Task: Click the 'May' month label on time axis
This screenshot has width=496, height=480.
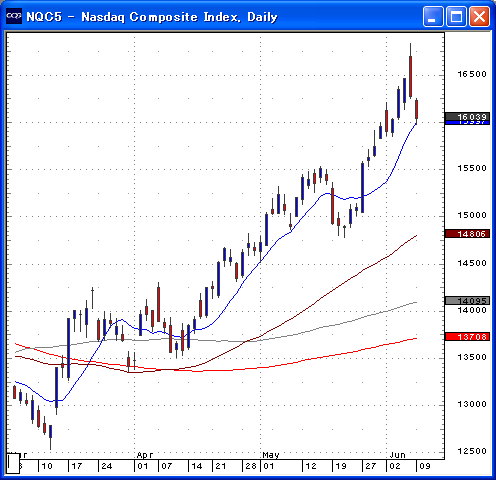Action: (271, 455)
